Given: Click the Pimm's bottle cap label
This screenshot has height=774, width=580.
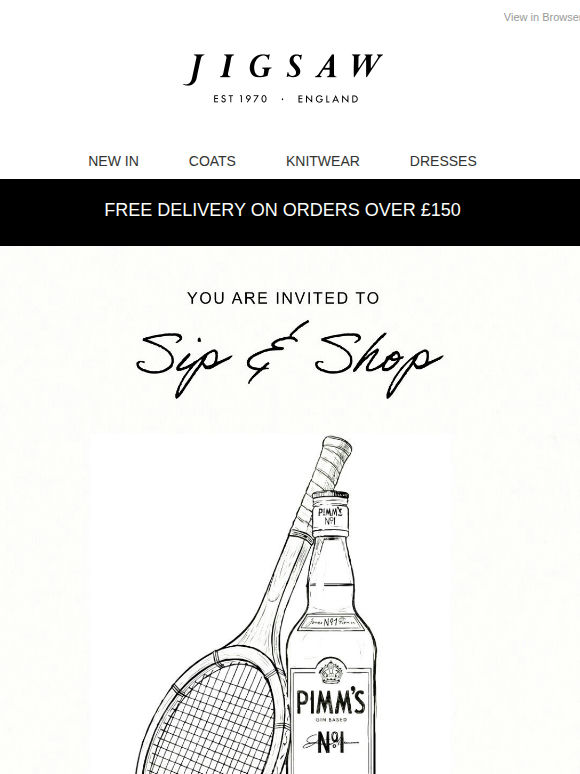Looking at the screenshot, I should click(x=330, y=516).
